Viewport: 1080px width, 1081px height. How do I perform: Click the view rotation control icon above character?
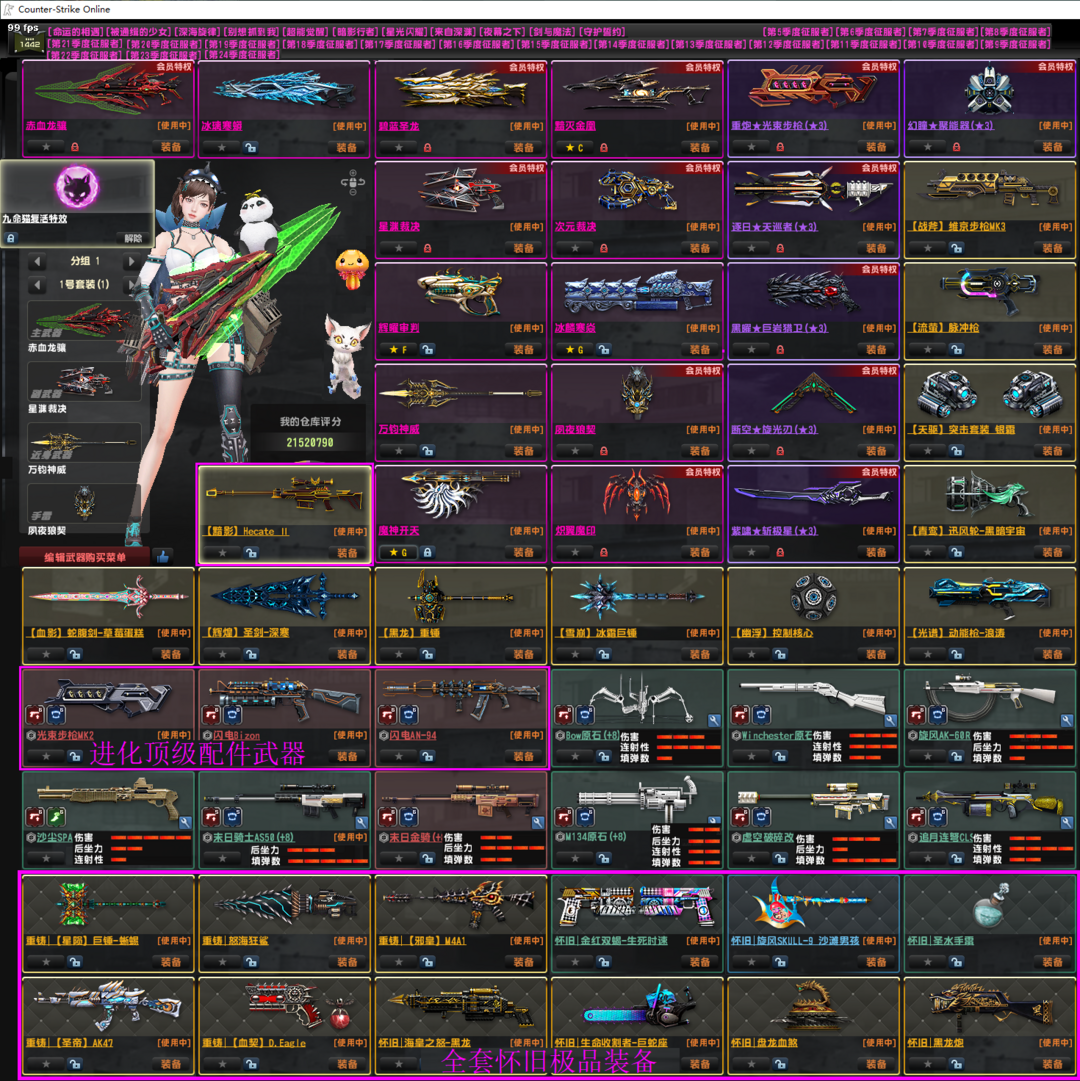pyautogui.click(x=351, y=181)
